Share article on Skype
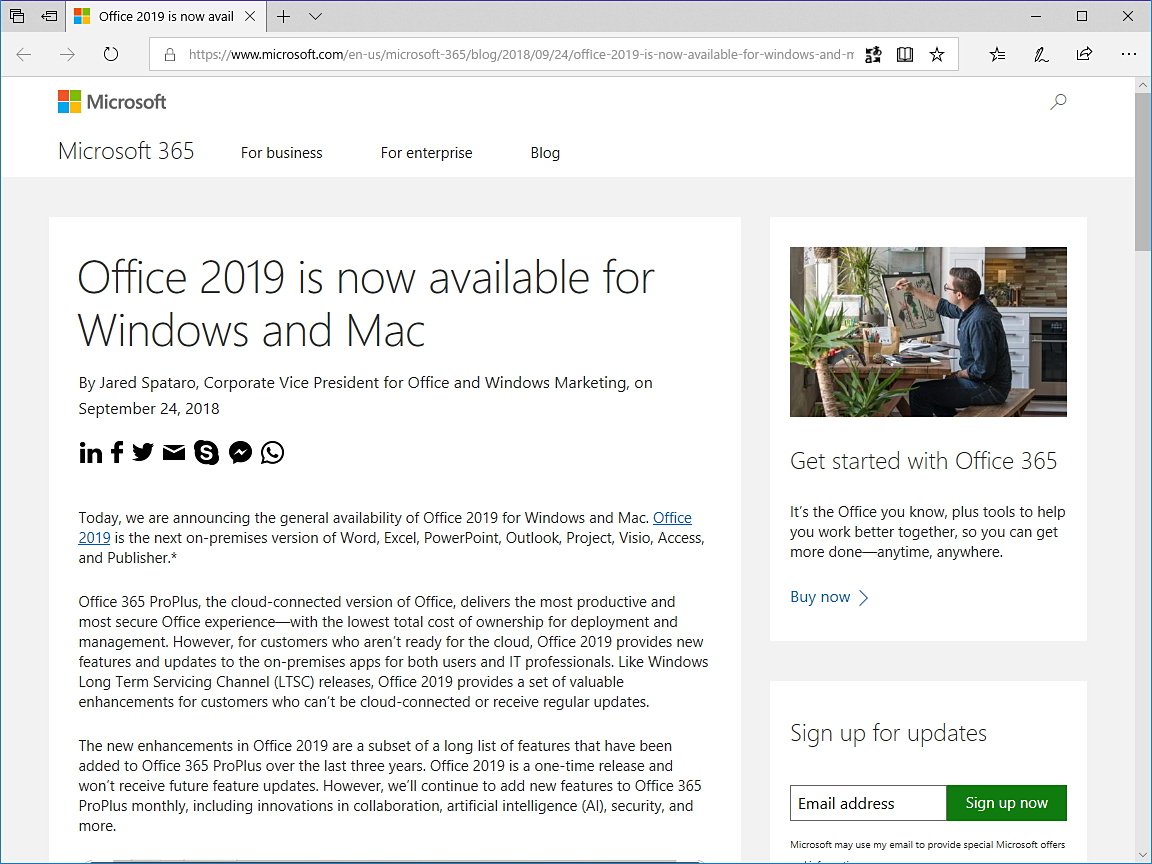Screen dimensions: 1152x864 [206, 453]
